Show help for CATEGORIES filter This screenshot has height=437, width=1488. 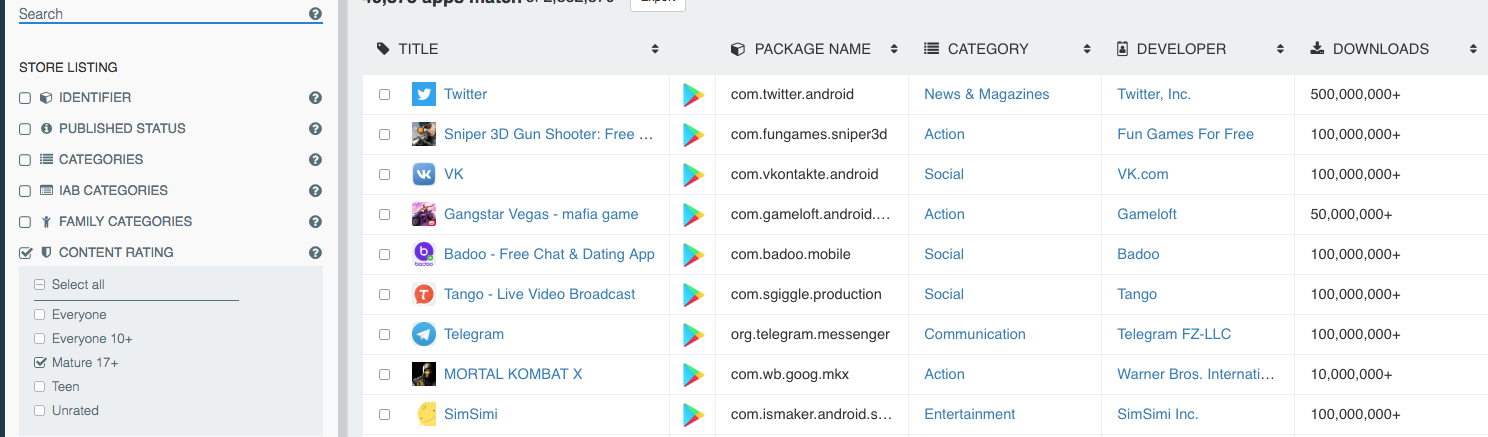coord(315,160)
